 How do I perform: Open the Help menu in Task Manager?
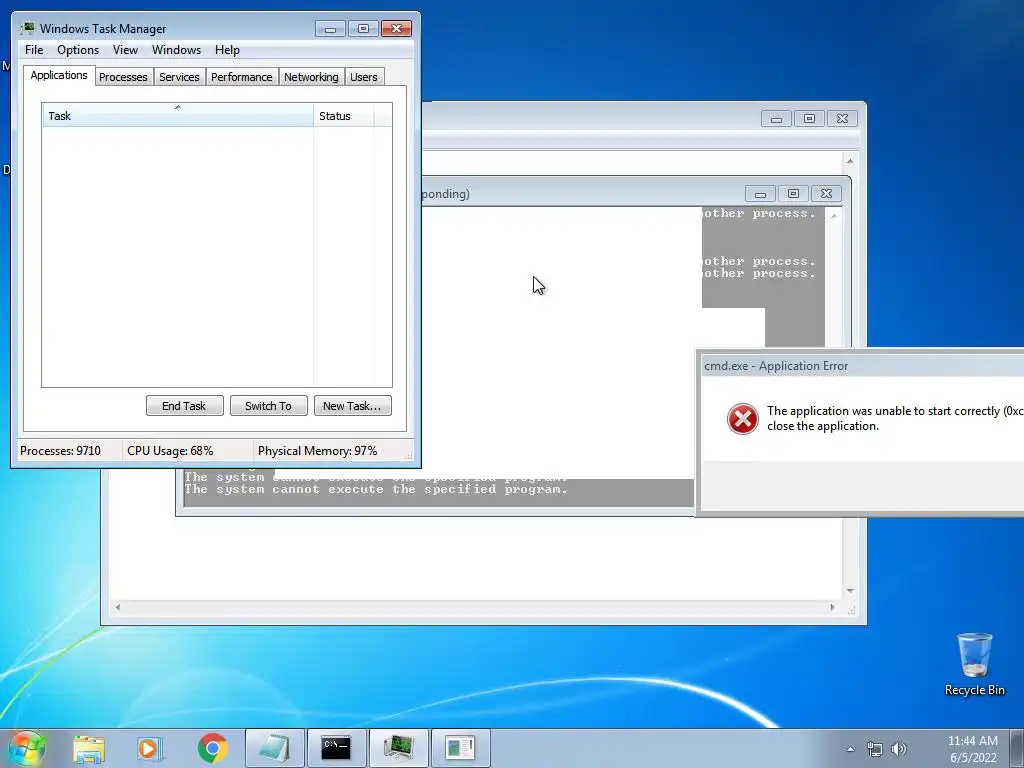[227, 50]
